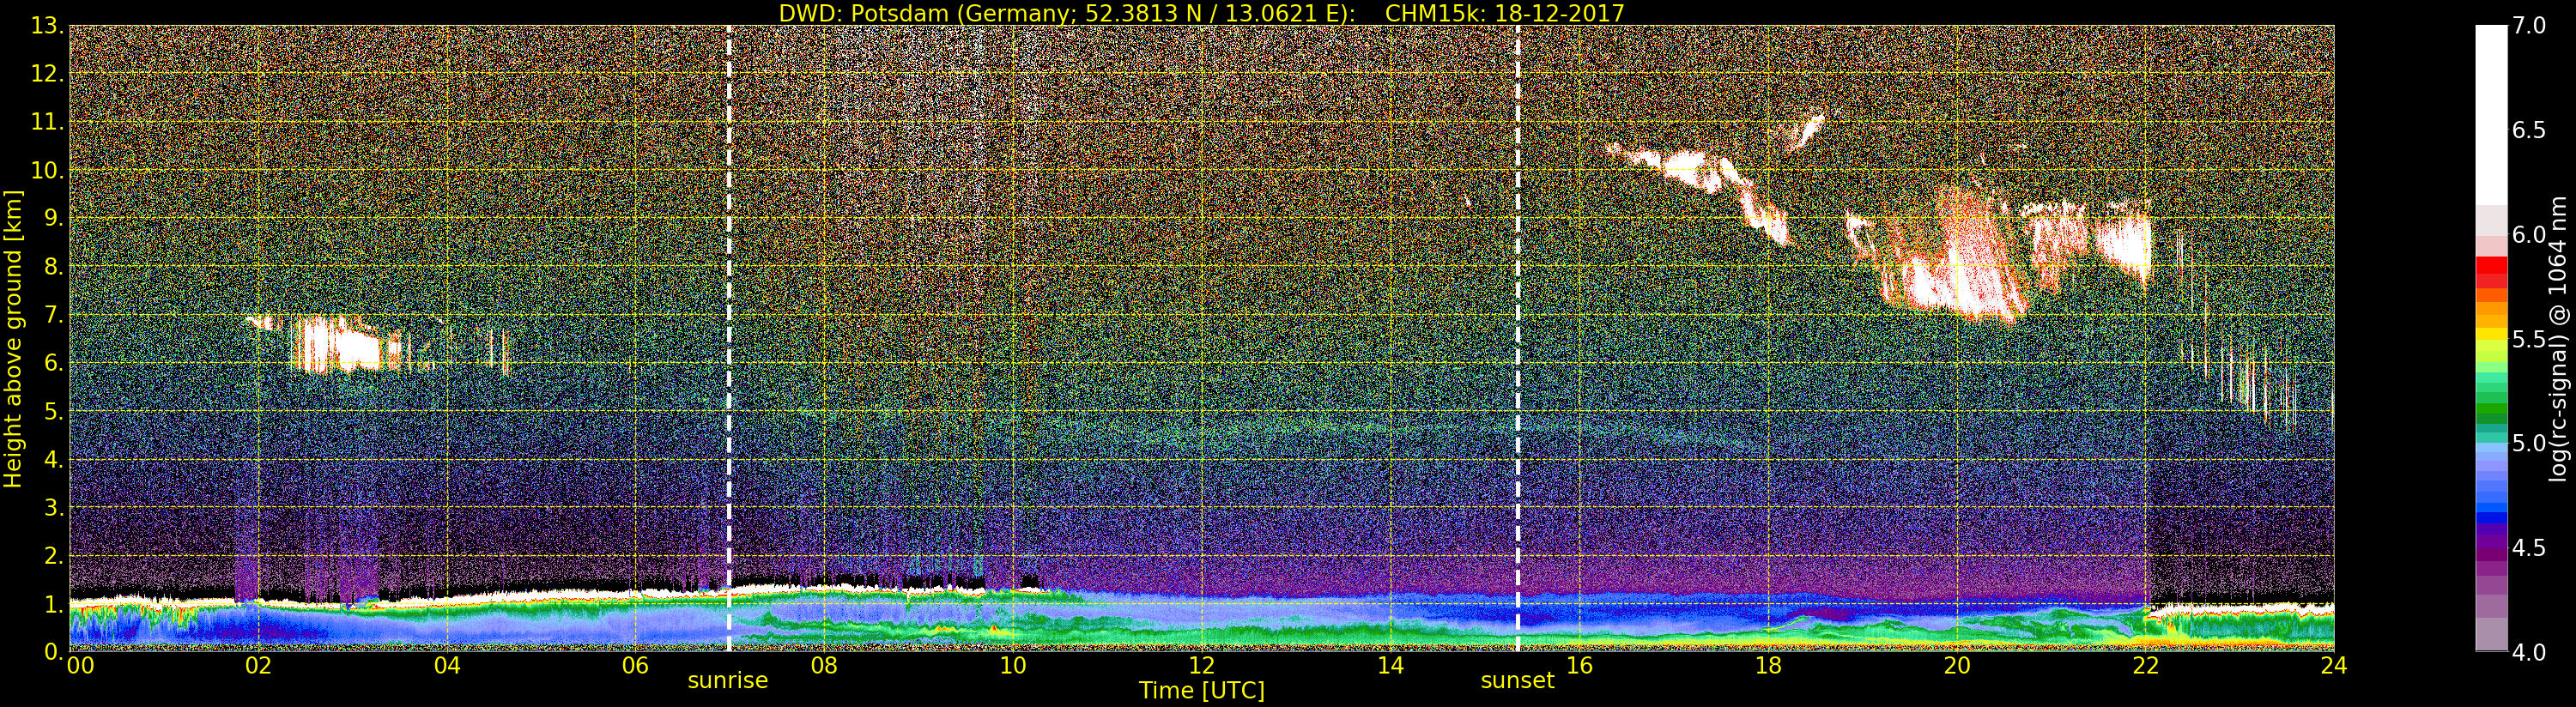
Task: Click the '00' time tick label
Action: (80, 666)
